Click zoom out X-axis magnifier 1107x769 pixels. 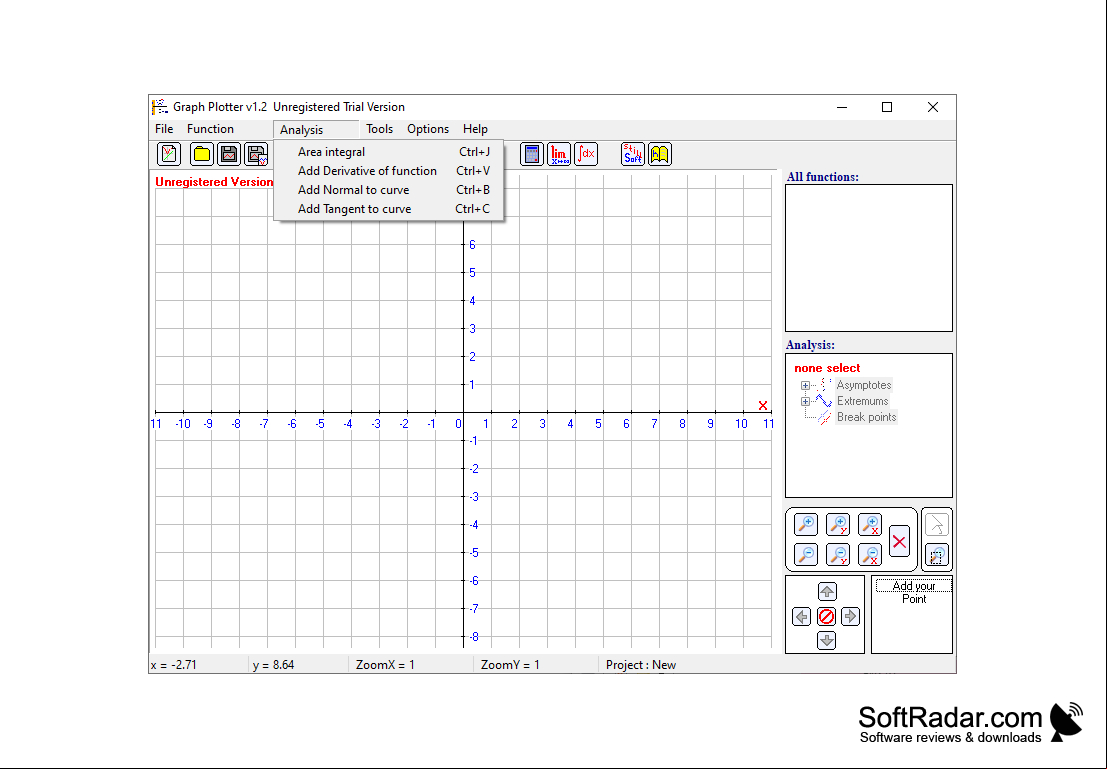click(x=870, y=554)
